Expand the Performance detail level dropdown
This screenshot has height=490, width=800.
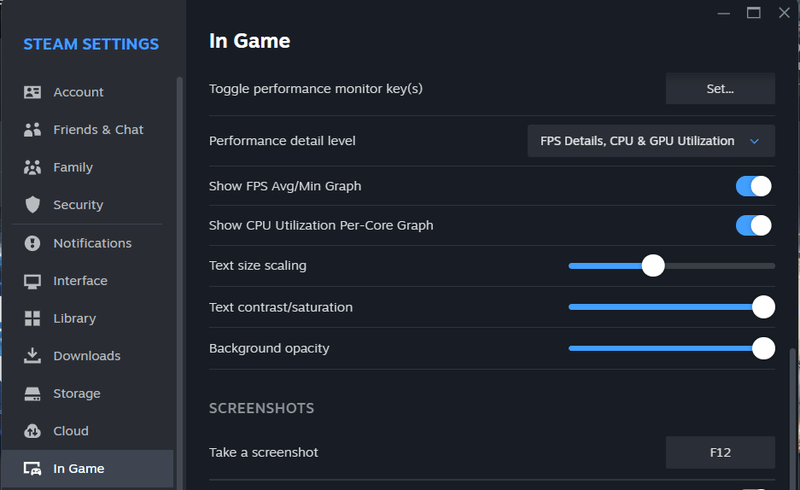(x=651, y=141)
